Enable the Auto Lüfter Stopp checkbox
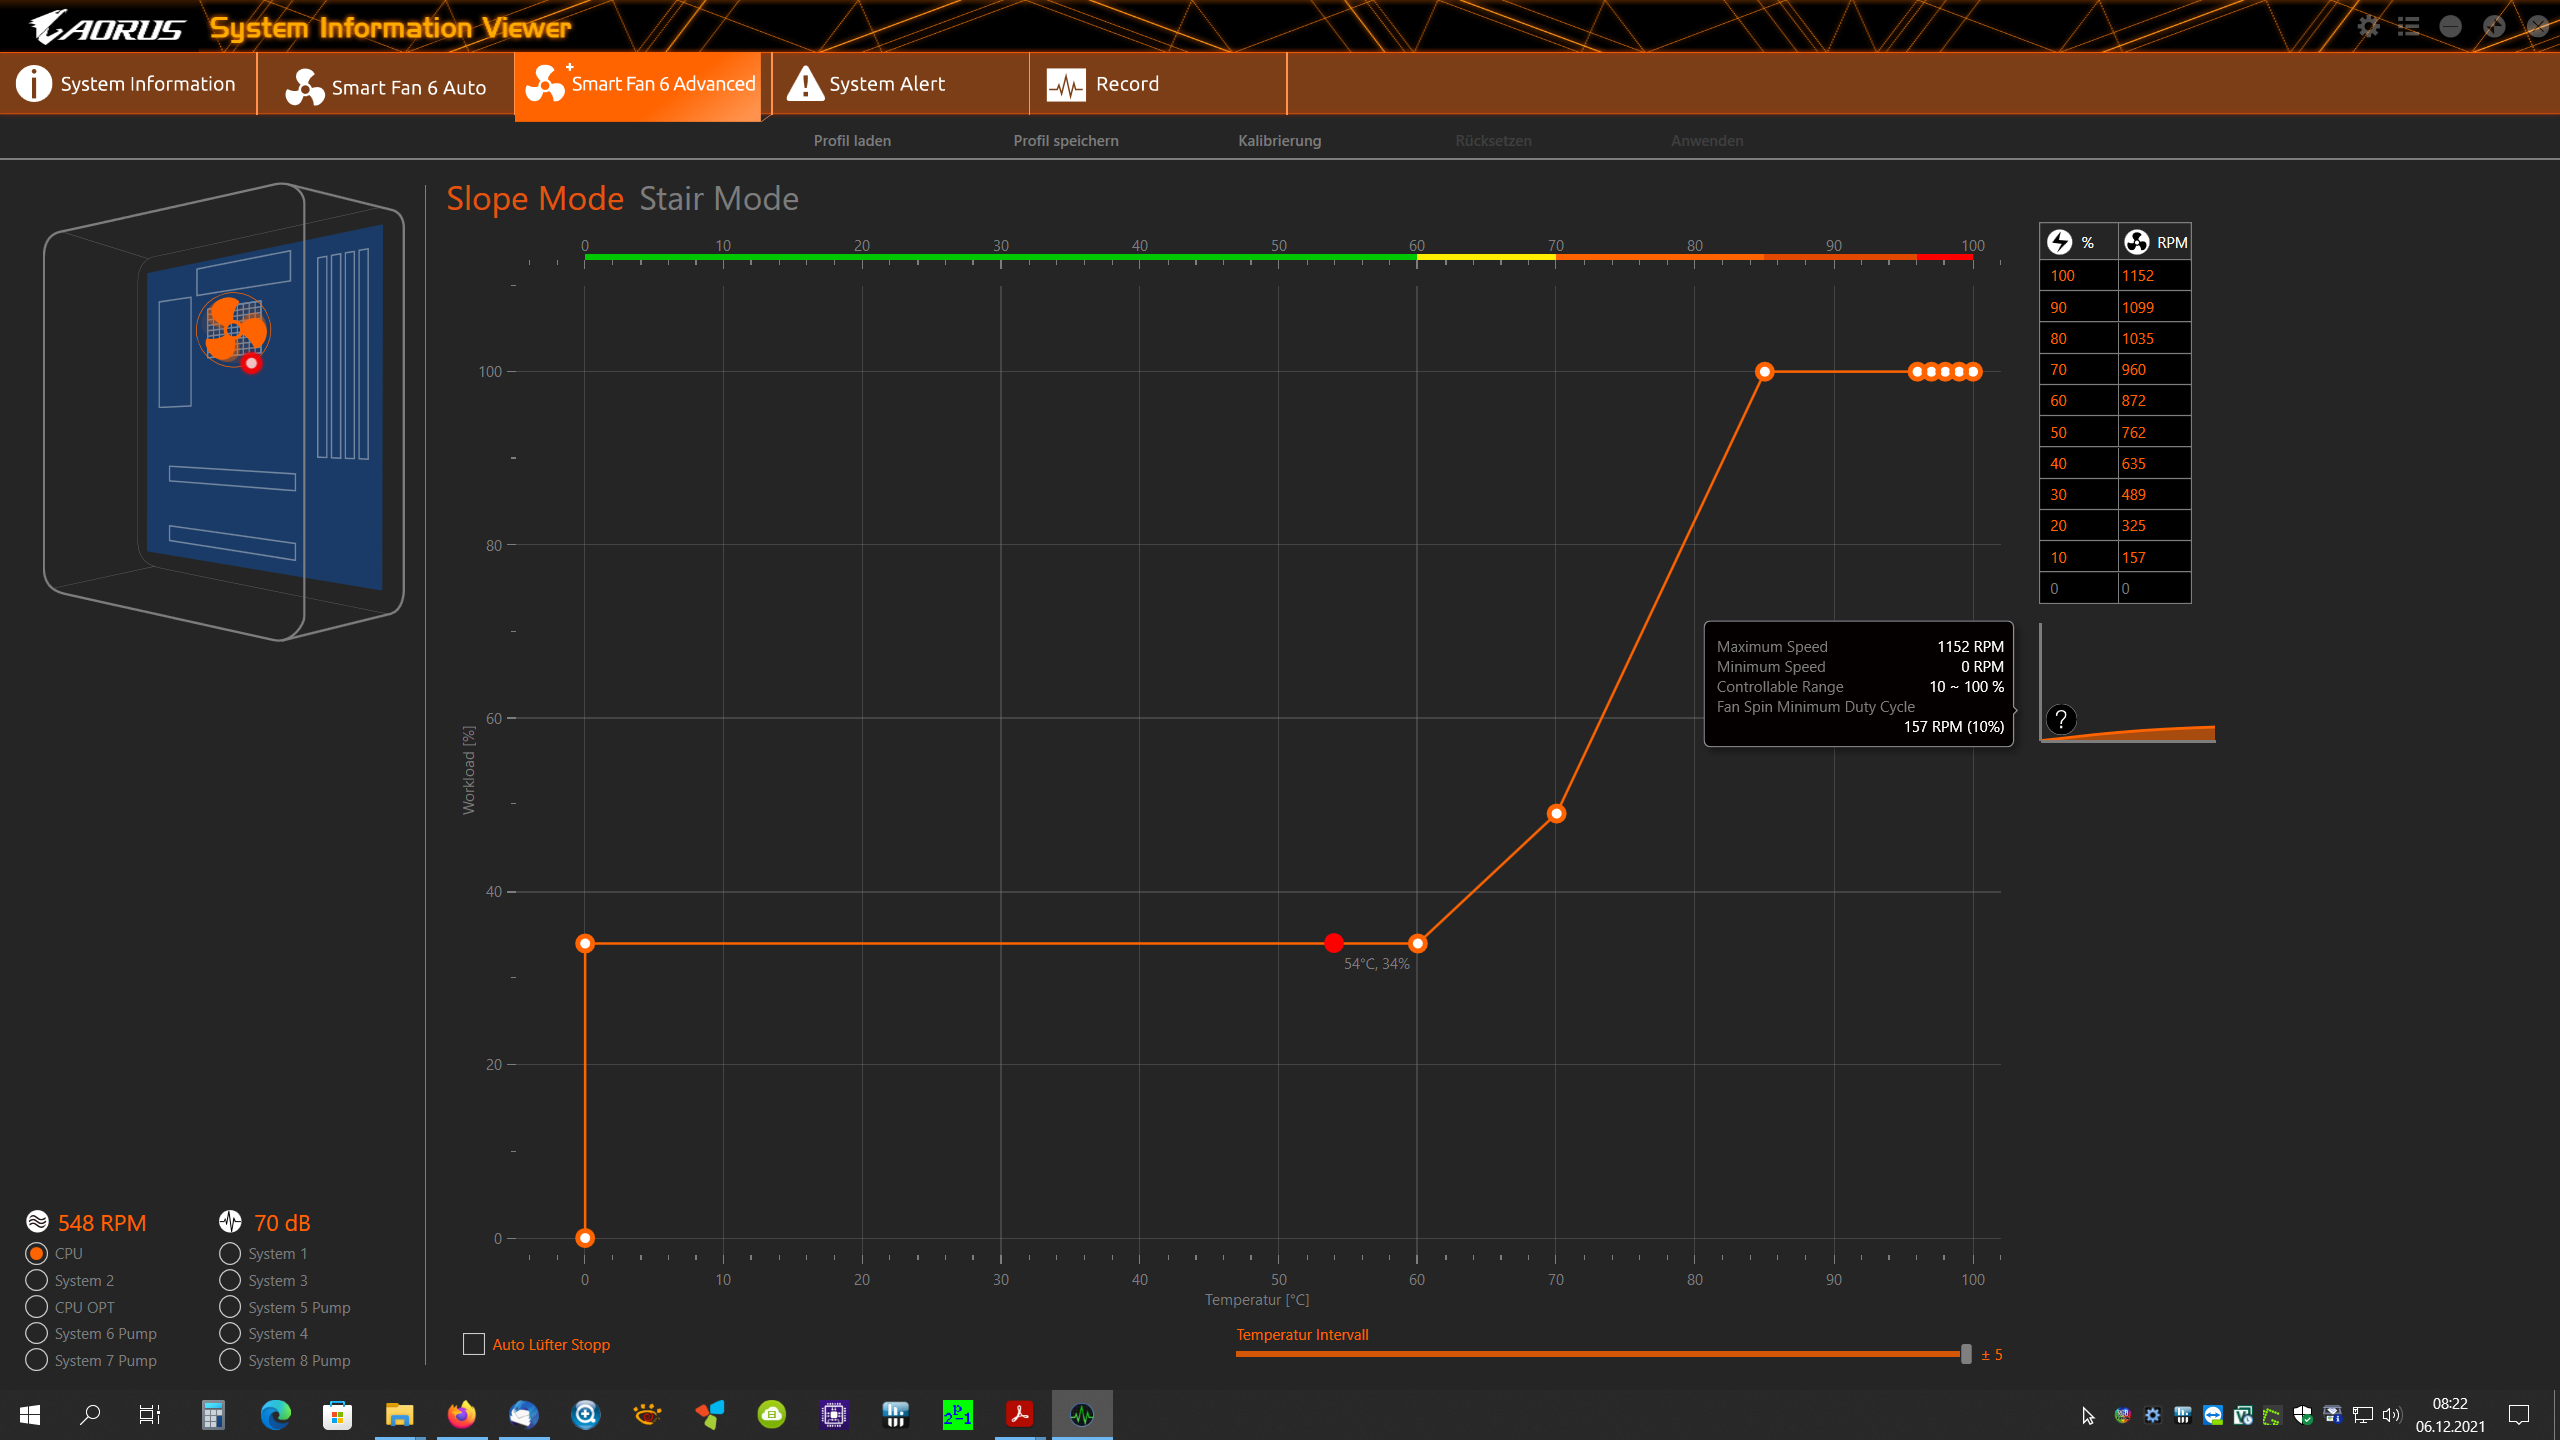Image resolution: width=2560 pixels, height=1440 pixels. pyautogui.click(x=474, y=1344)
